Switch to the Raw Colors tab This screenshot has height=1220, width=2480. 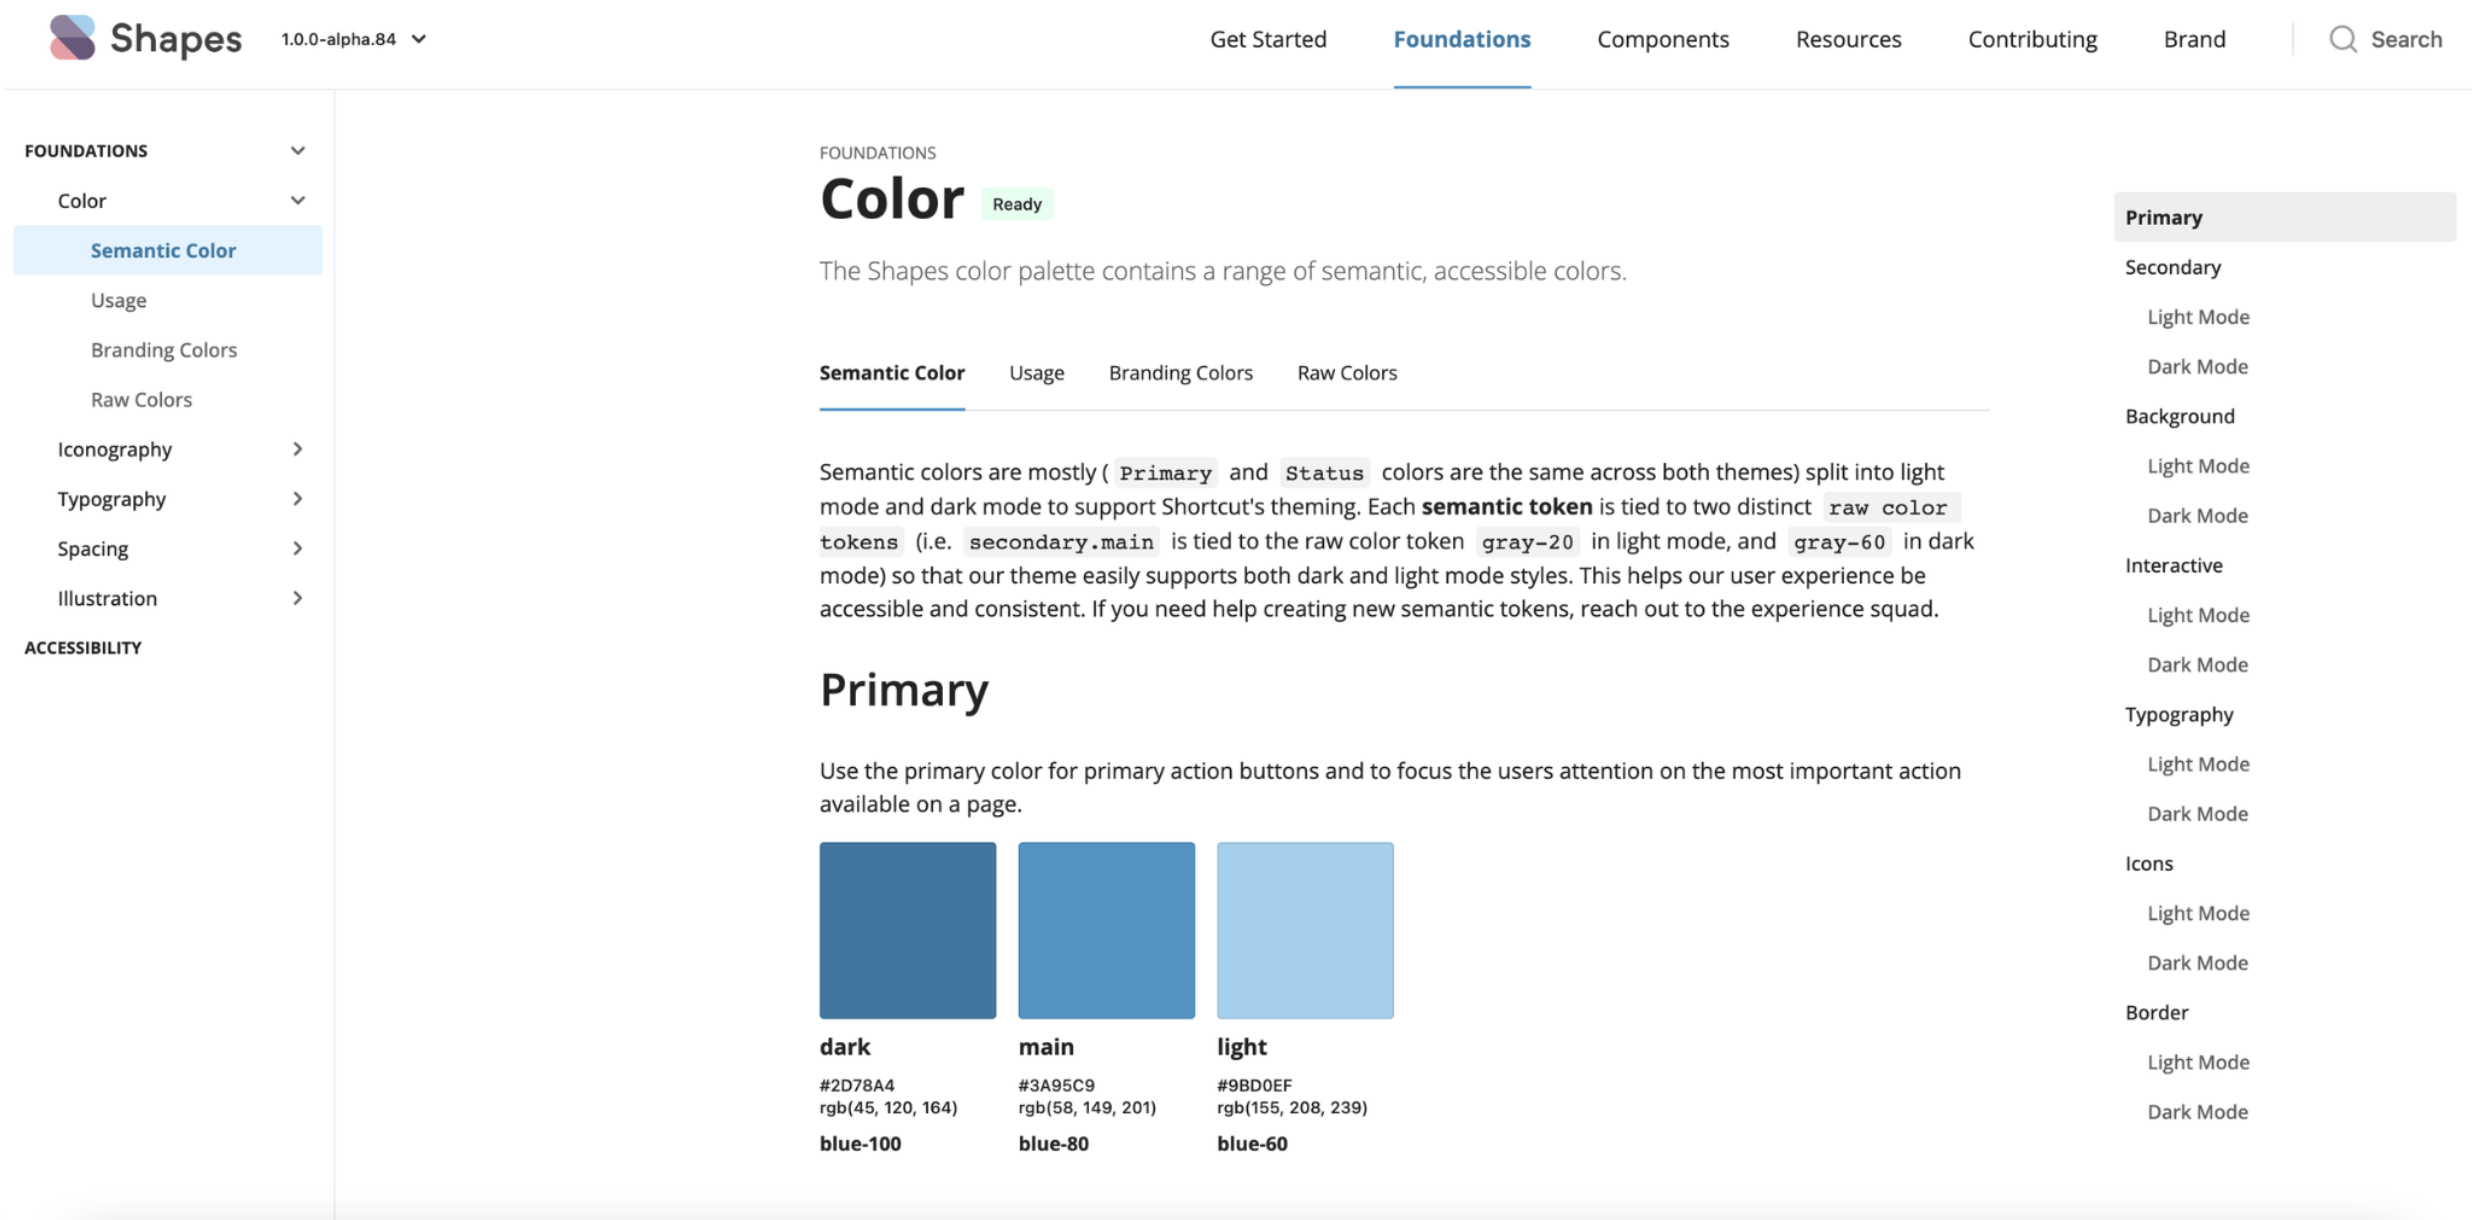[1347, 372]
